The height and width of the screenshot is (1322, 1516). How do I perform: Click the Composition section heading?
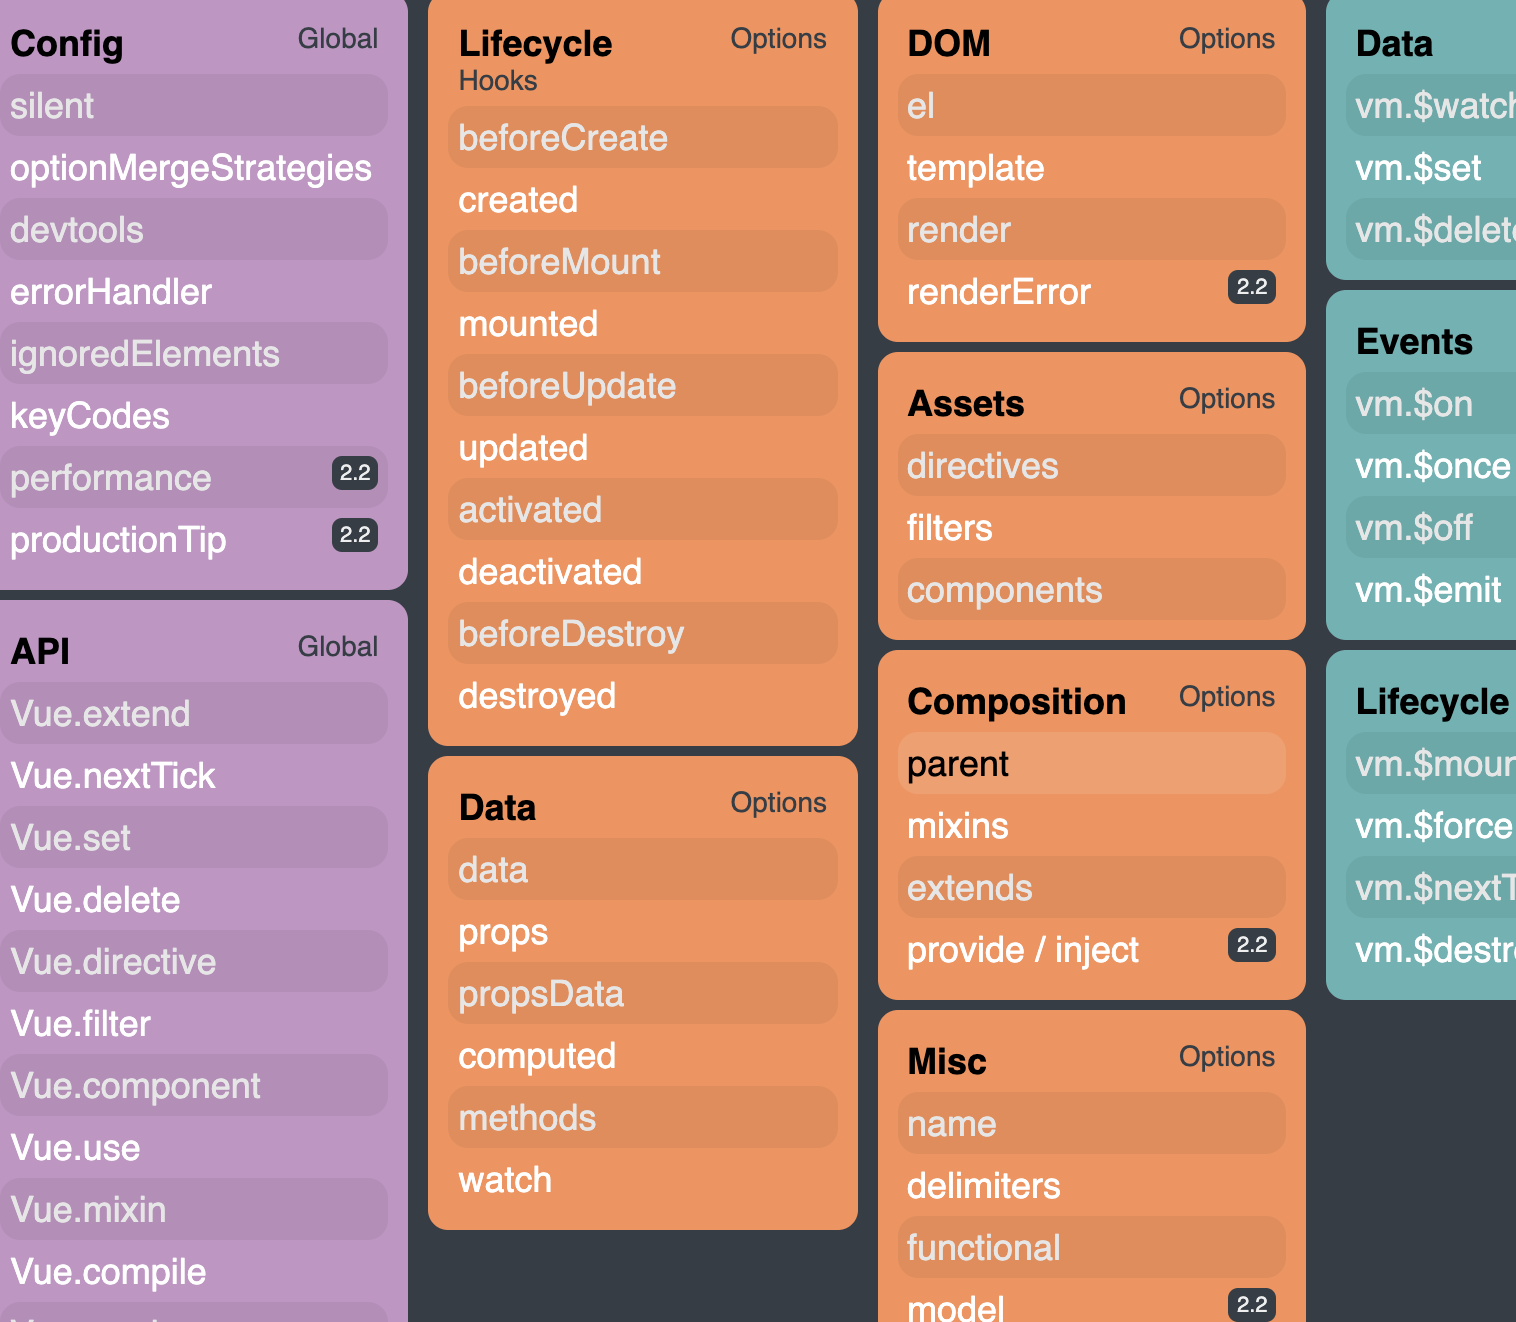tap(1016, 702)
